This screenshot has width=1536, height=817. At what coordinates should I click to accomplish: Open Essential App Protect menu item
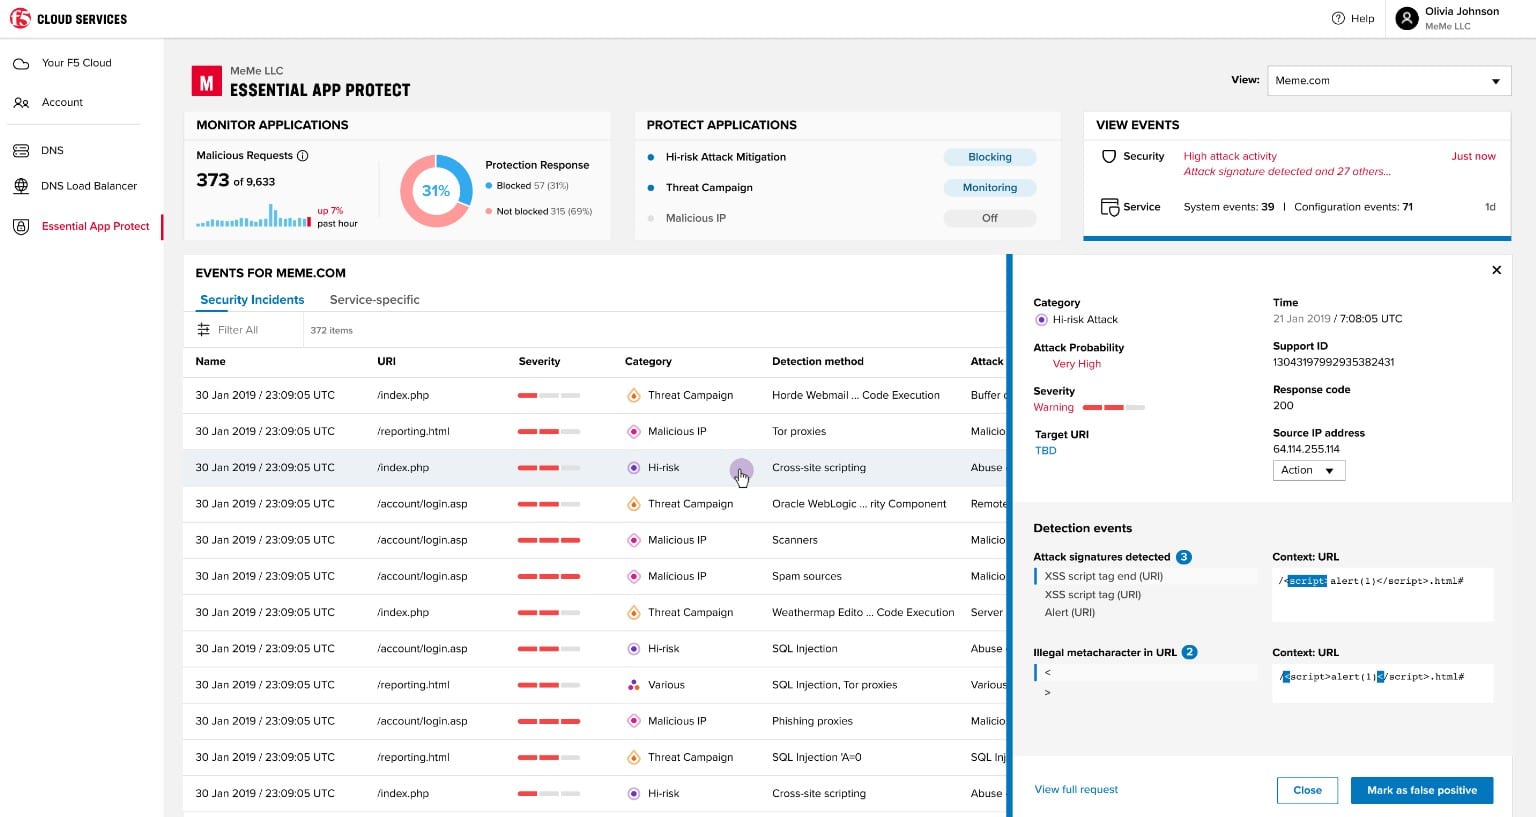tap(95, 227)
